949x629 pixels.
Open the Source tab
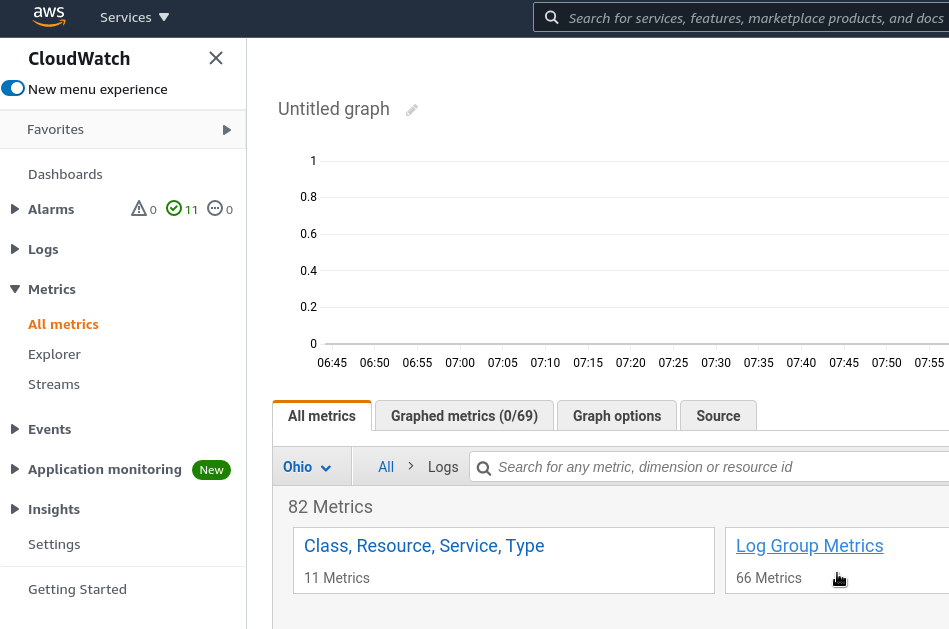[718, 416]
